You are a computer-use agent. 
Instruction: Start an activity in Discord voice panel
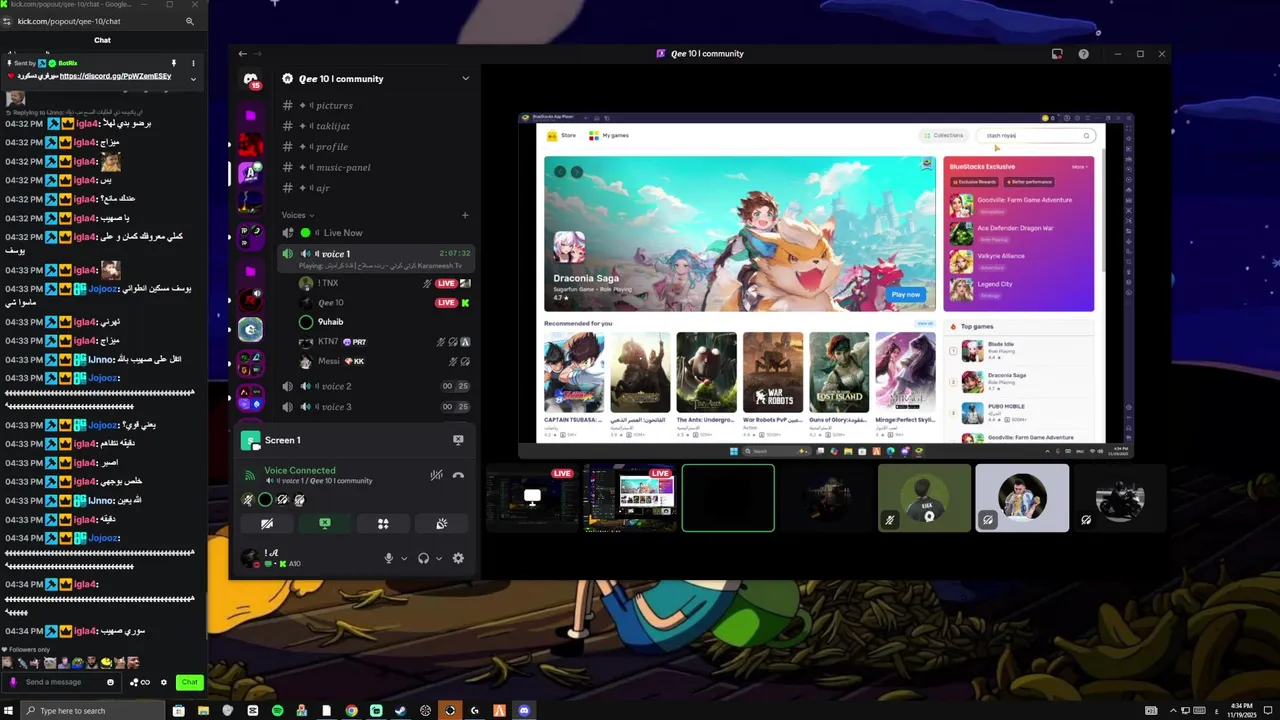383,523
